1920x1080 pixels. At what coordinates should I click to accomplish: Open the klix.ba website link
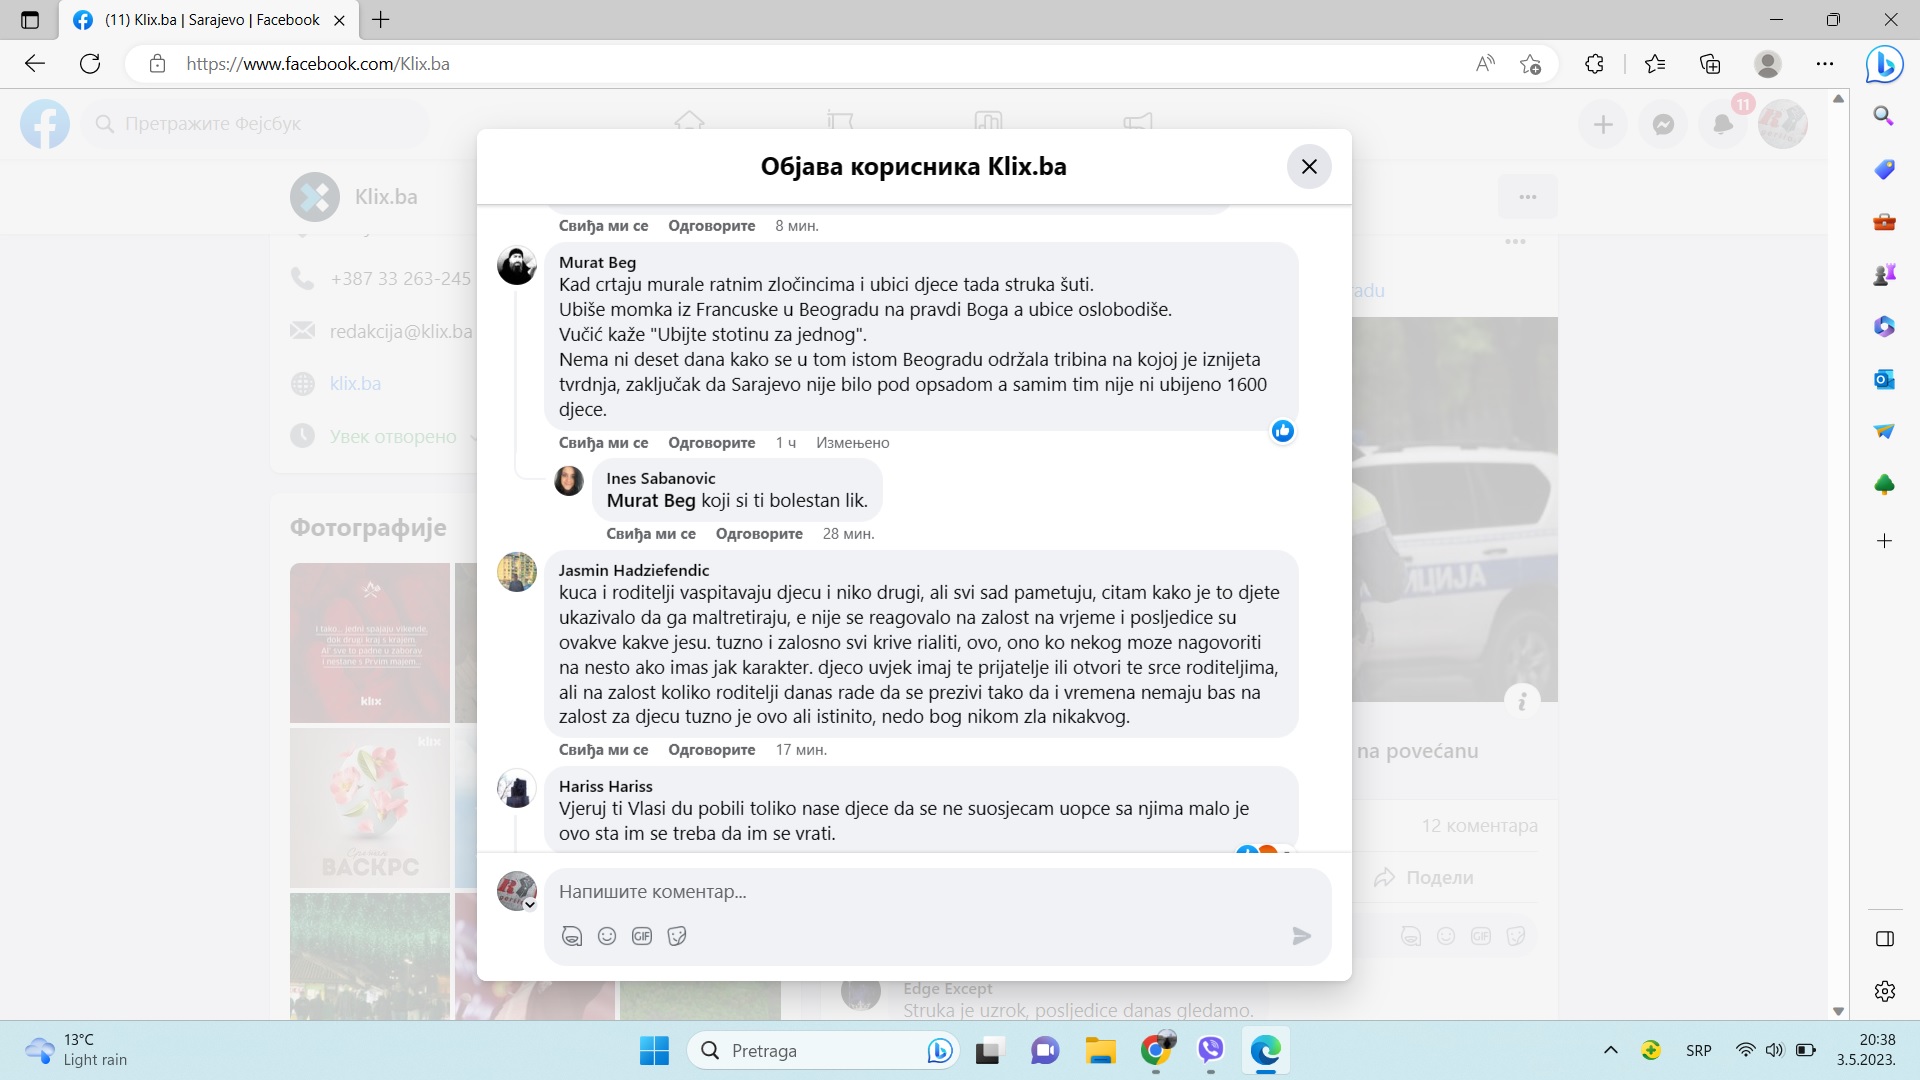click(355, 384)
